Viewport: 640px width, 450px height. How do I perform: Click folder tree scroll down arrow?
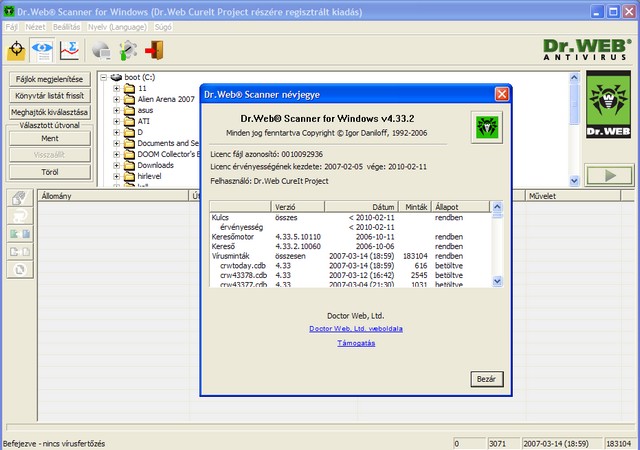click(x=574, y=180)
